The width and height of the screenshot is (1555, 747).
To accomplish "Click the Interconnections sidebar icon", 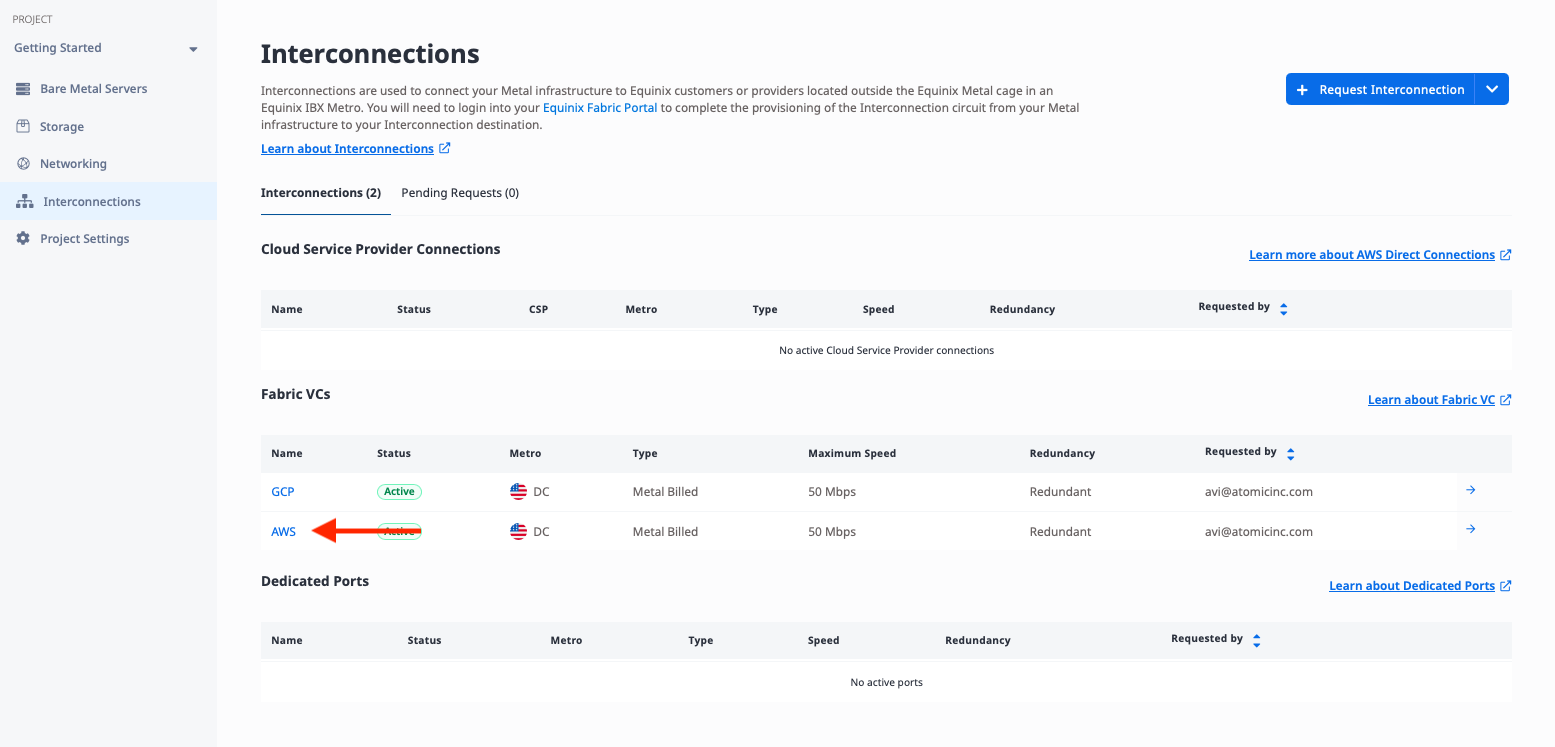I will 25,202.
